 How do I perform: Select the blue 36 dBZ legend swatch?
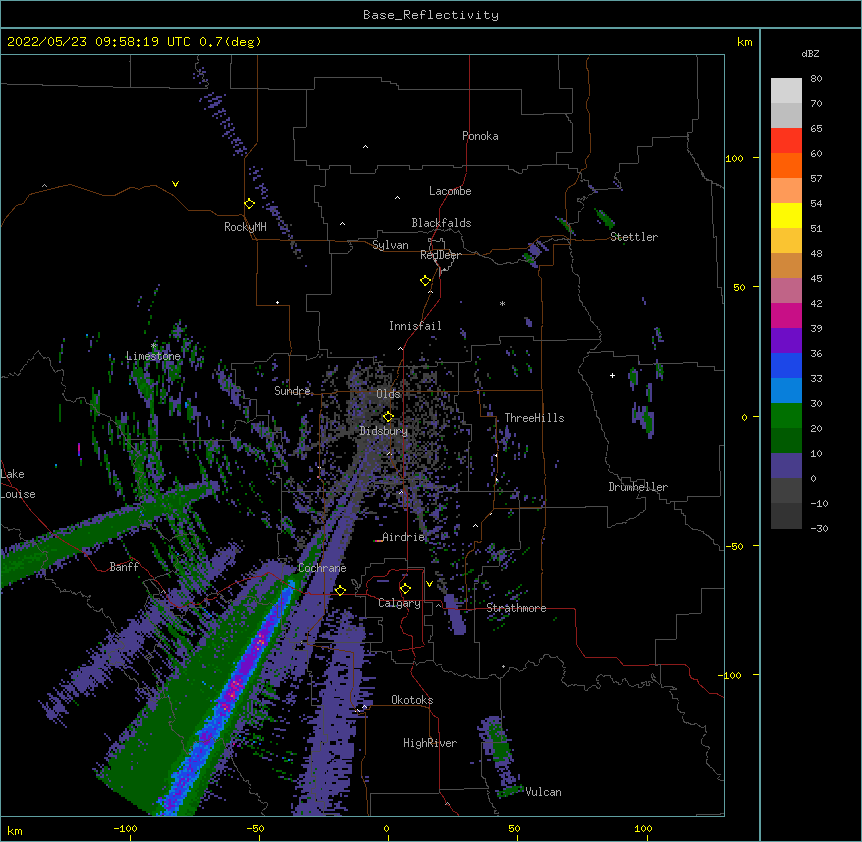(x=786, y=365)
